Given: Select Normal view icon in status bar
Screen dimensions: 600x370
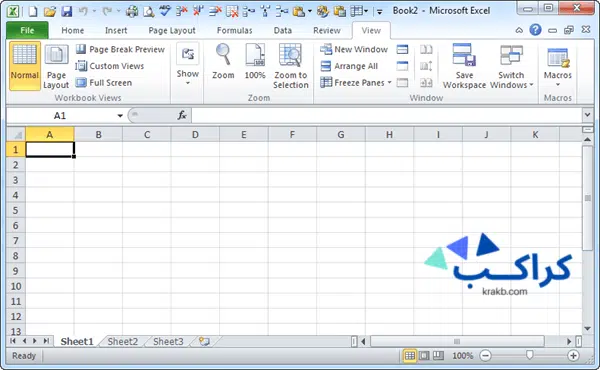Looking at the screenshot, I should [409, 356].
